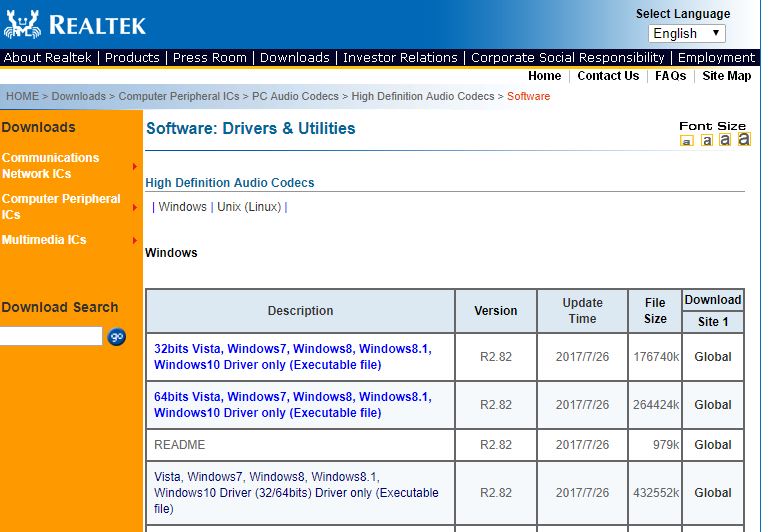Expand Communications Network ICs arrow

click(x=134, y=166)
